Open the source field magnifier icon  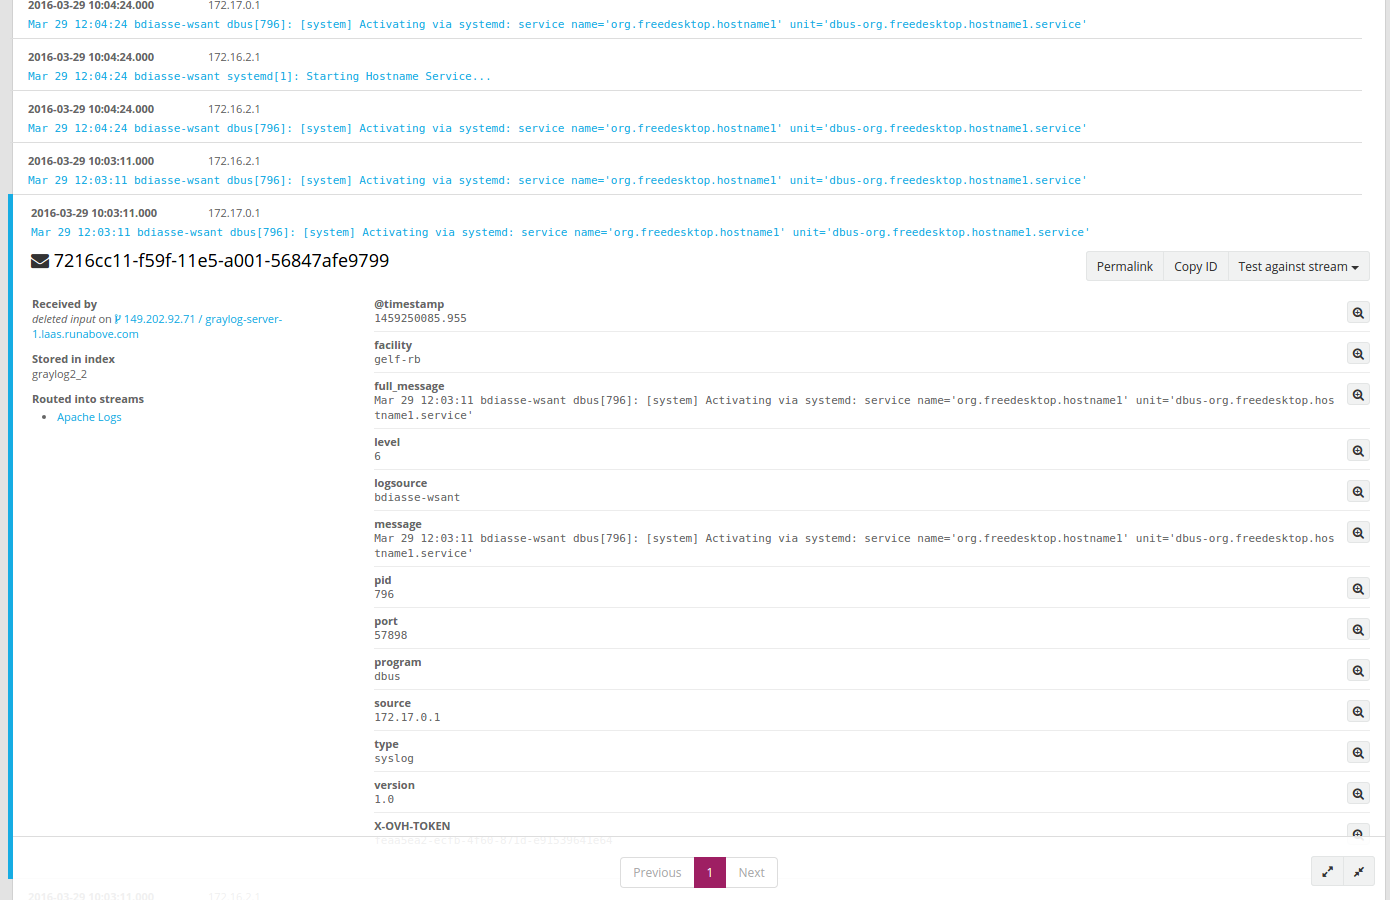[x=1357, y=711]
